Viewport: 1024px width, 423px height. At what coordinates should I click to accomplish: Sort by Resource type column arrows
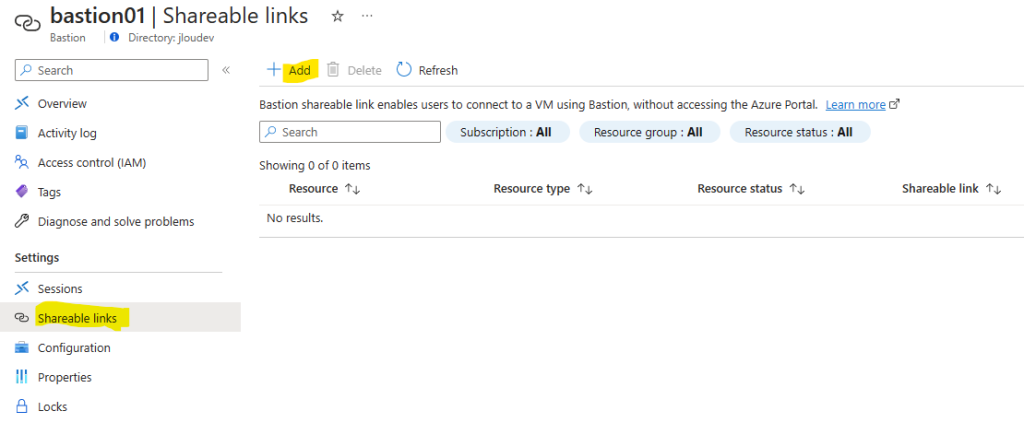point(584,189)
